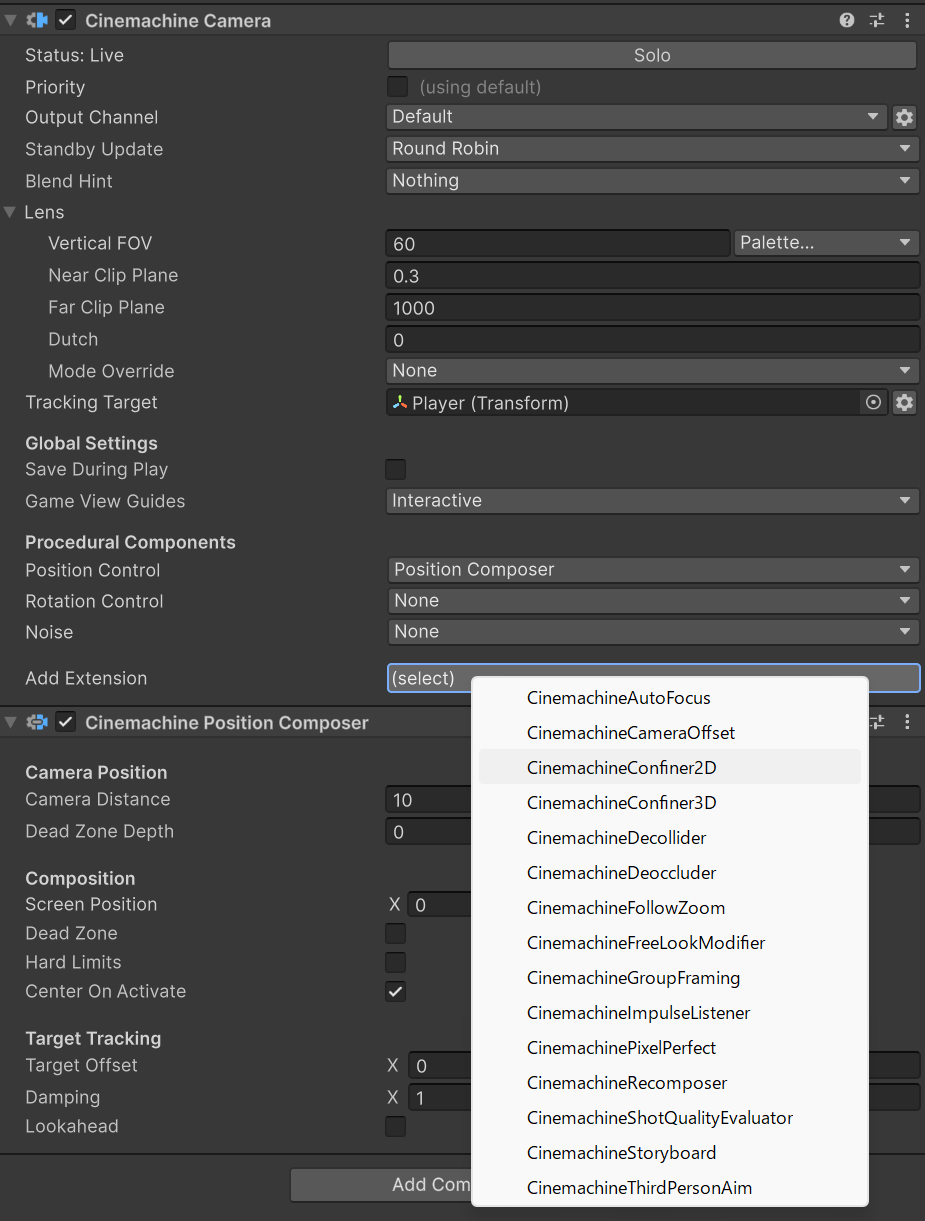Image resolution: width=925 pixels, height=1221 pixels.
Task: Choose CinemachineConfiner2D from extension list
Action: pyautogui.click(x=621, y=768)
